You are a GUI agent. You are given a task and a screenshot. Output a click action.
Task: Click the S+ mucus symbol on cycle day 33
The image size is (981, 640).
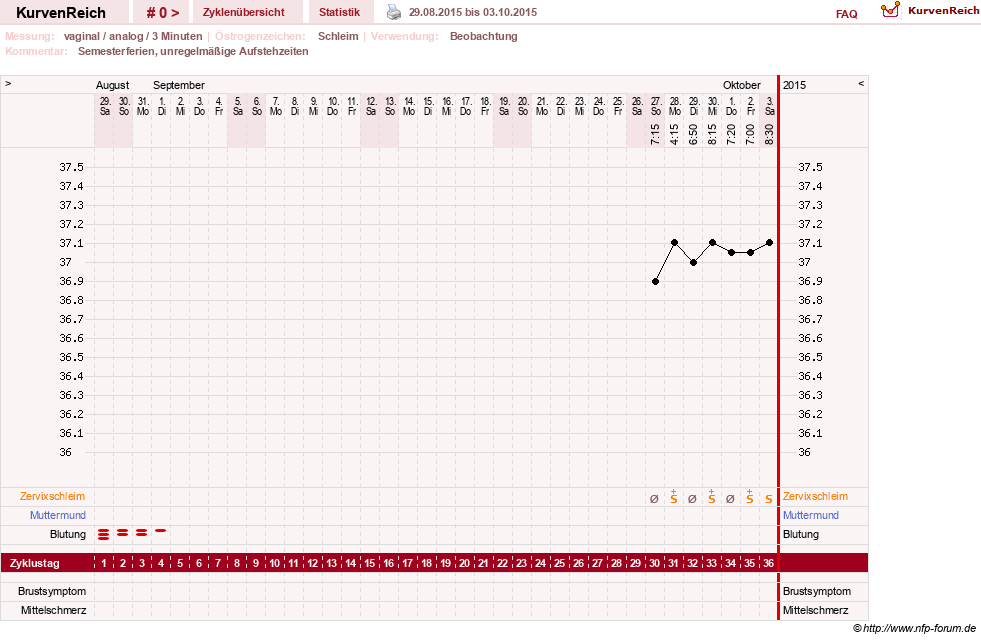(711, 497)
